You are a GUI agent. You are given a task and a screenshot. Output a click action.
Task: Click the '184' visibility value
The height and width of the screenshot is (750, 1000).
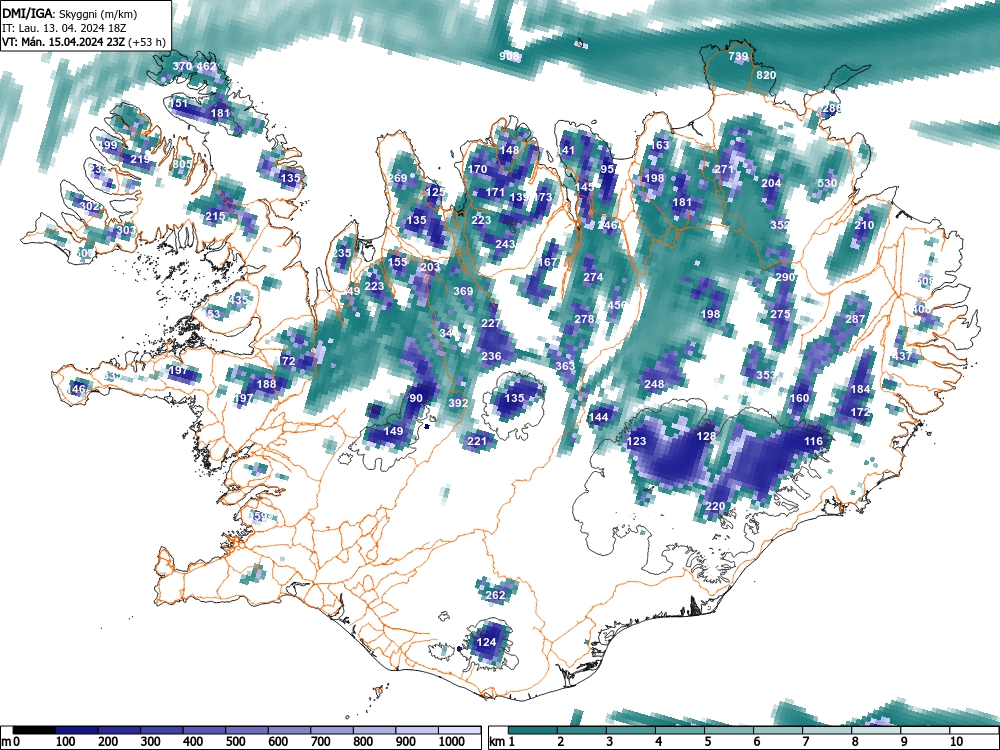click(x=860, y=389)
